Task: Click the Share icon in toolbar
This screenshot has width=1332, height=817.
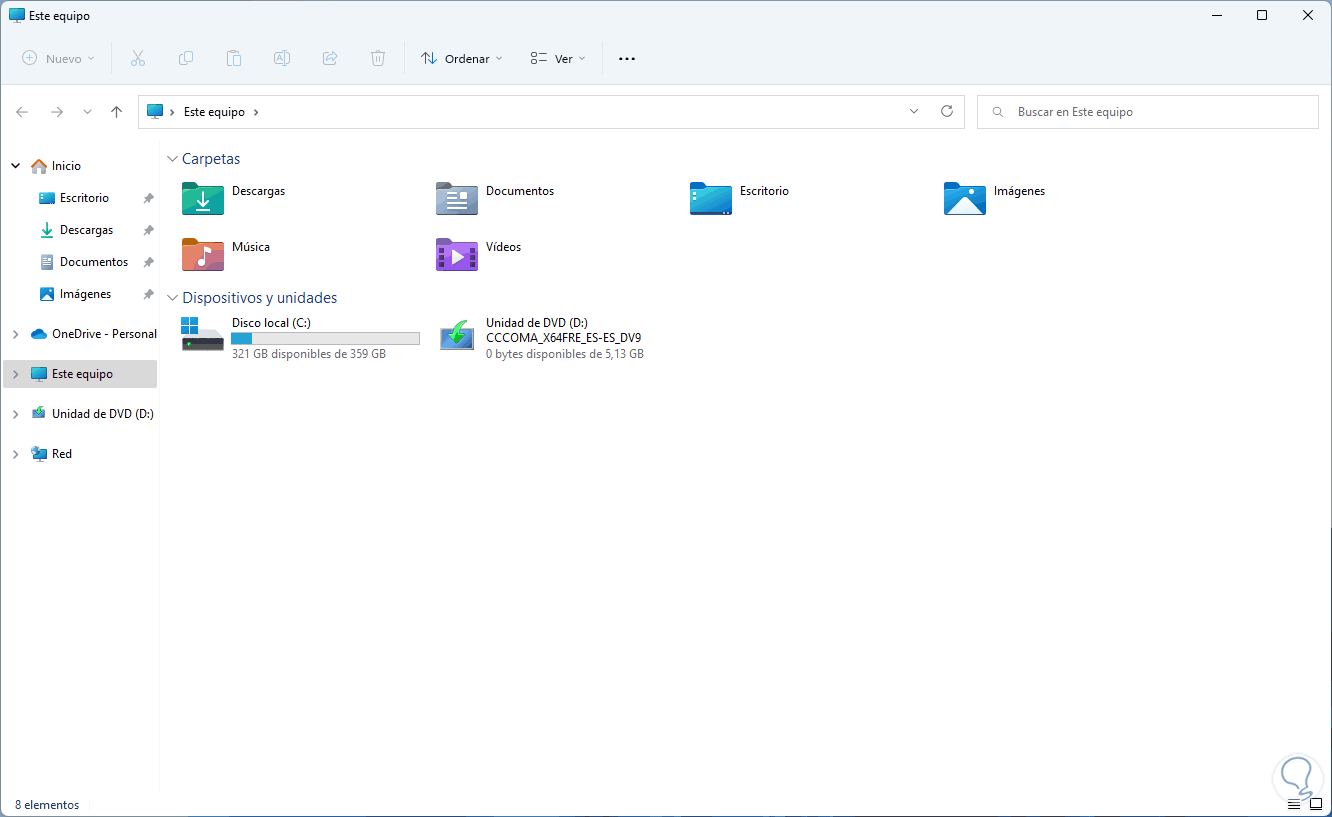Action: pyautogui.click(x=330, y=59)
